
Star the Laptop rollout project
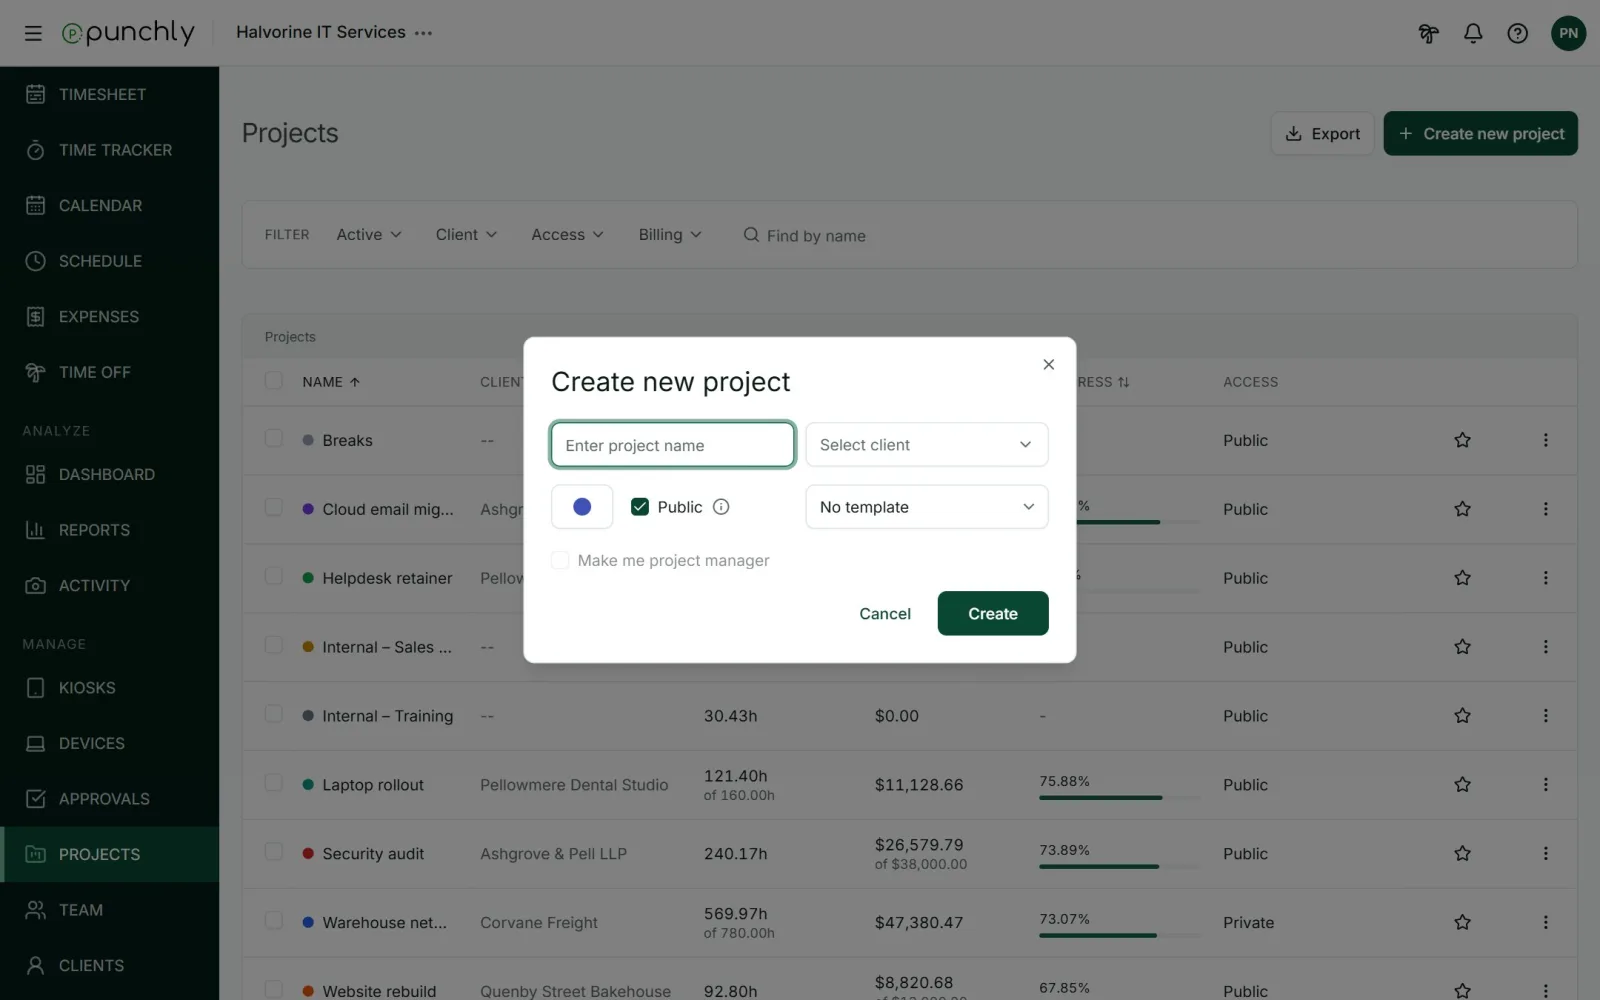click(x=1462, y=785)
